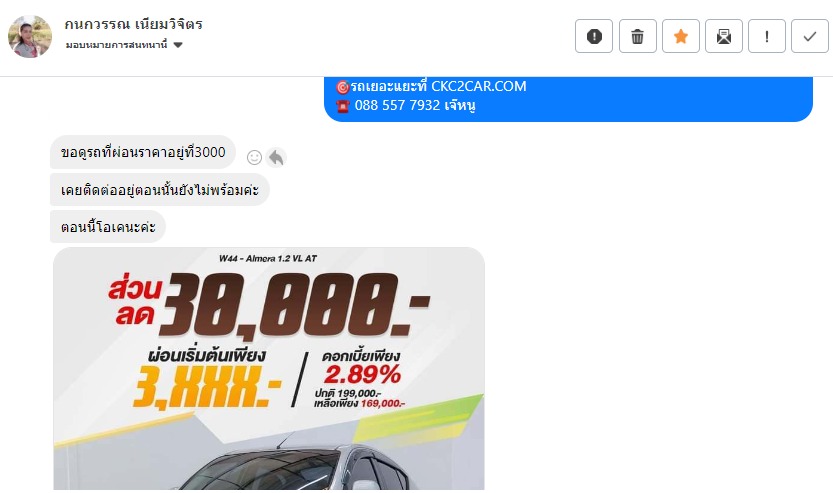Reply to the 3000 installment message
Image resolution: width=833 pixels, height=493 pixels.
click(276, 157)
